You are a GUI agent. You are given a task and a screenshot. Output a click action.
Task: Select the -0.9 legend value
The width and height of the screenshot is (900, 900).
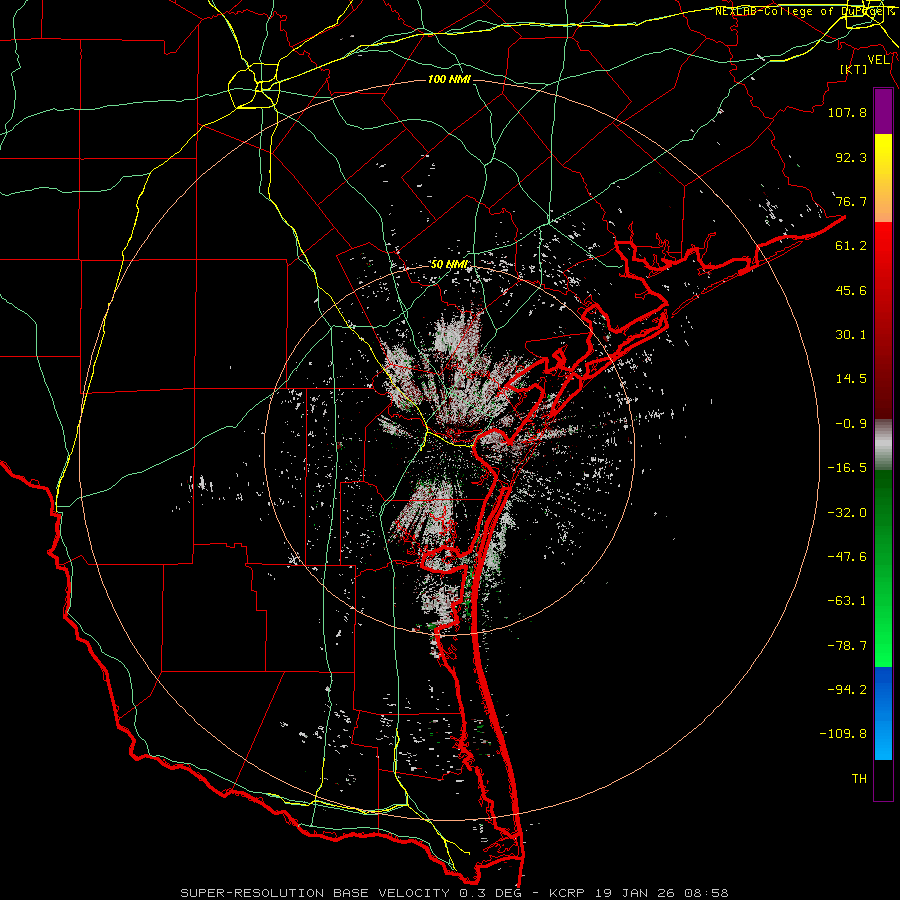pos(851,424)
